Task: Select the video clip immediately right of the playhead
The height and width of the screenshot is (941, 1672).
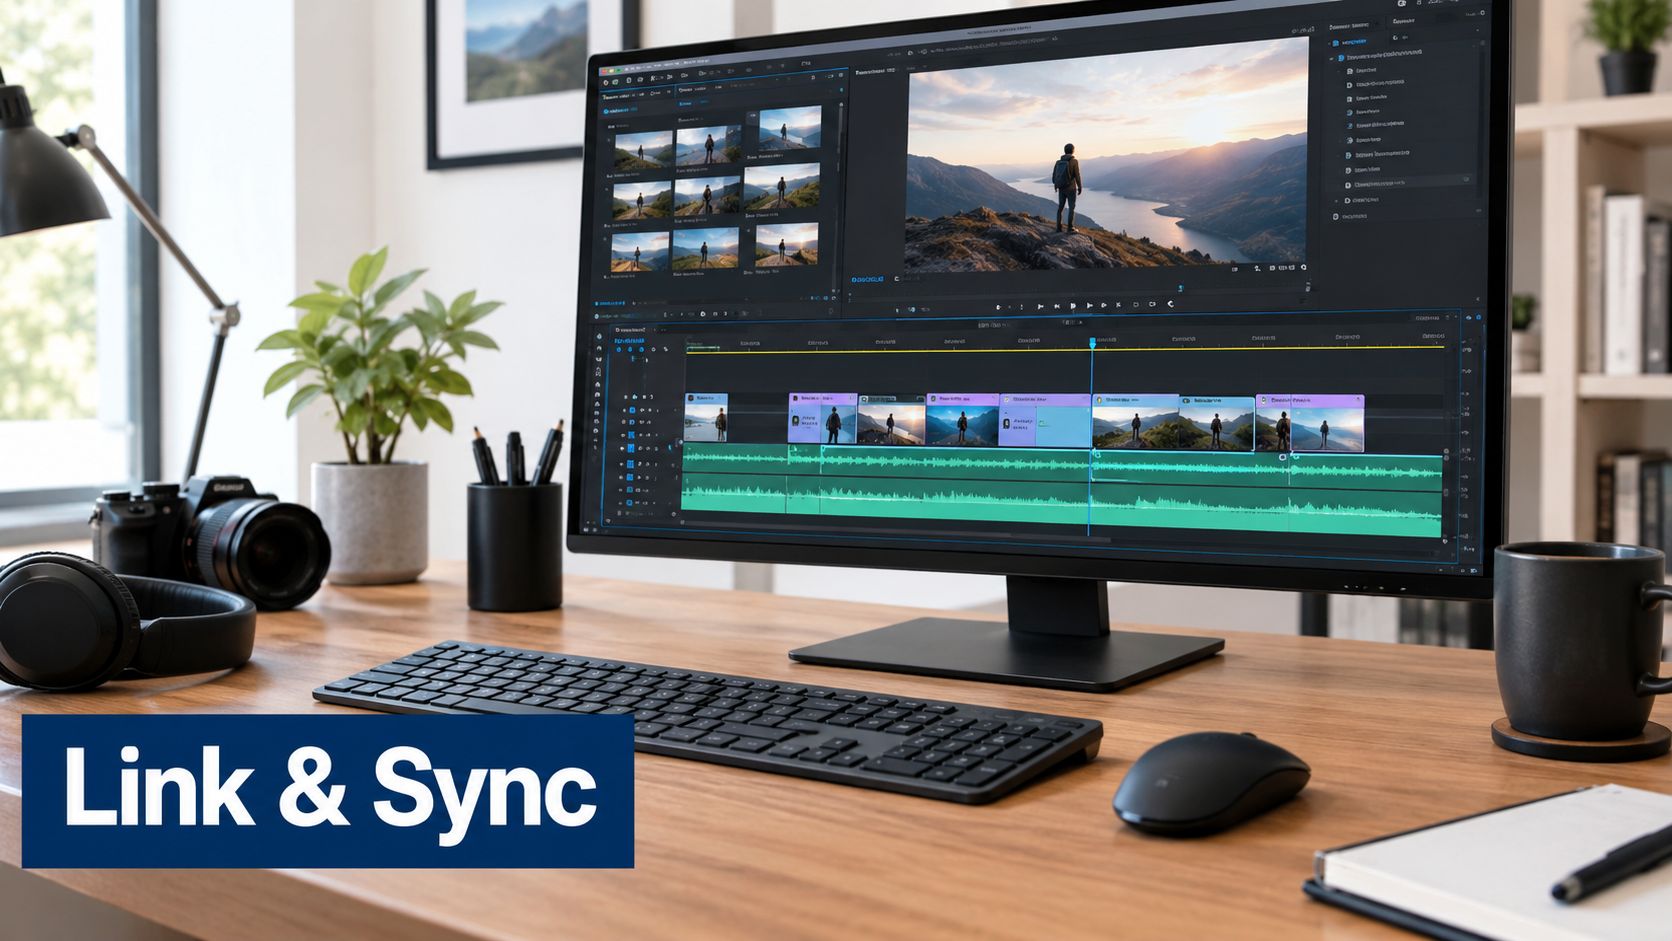Action: (1136, 422)
